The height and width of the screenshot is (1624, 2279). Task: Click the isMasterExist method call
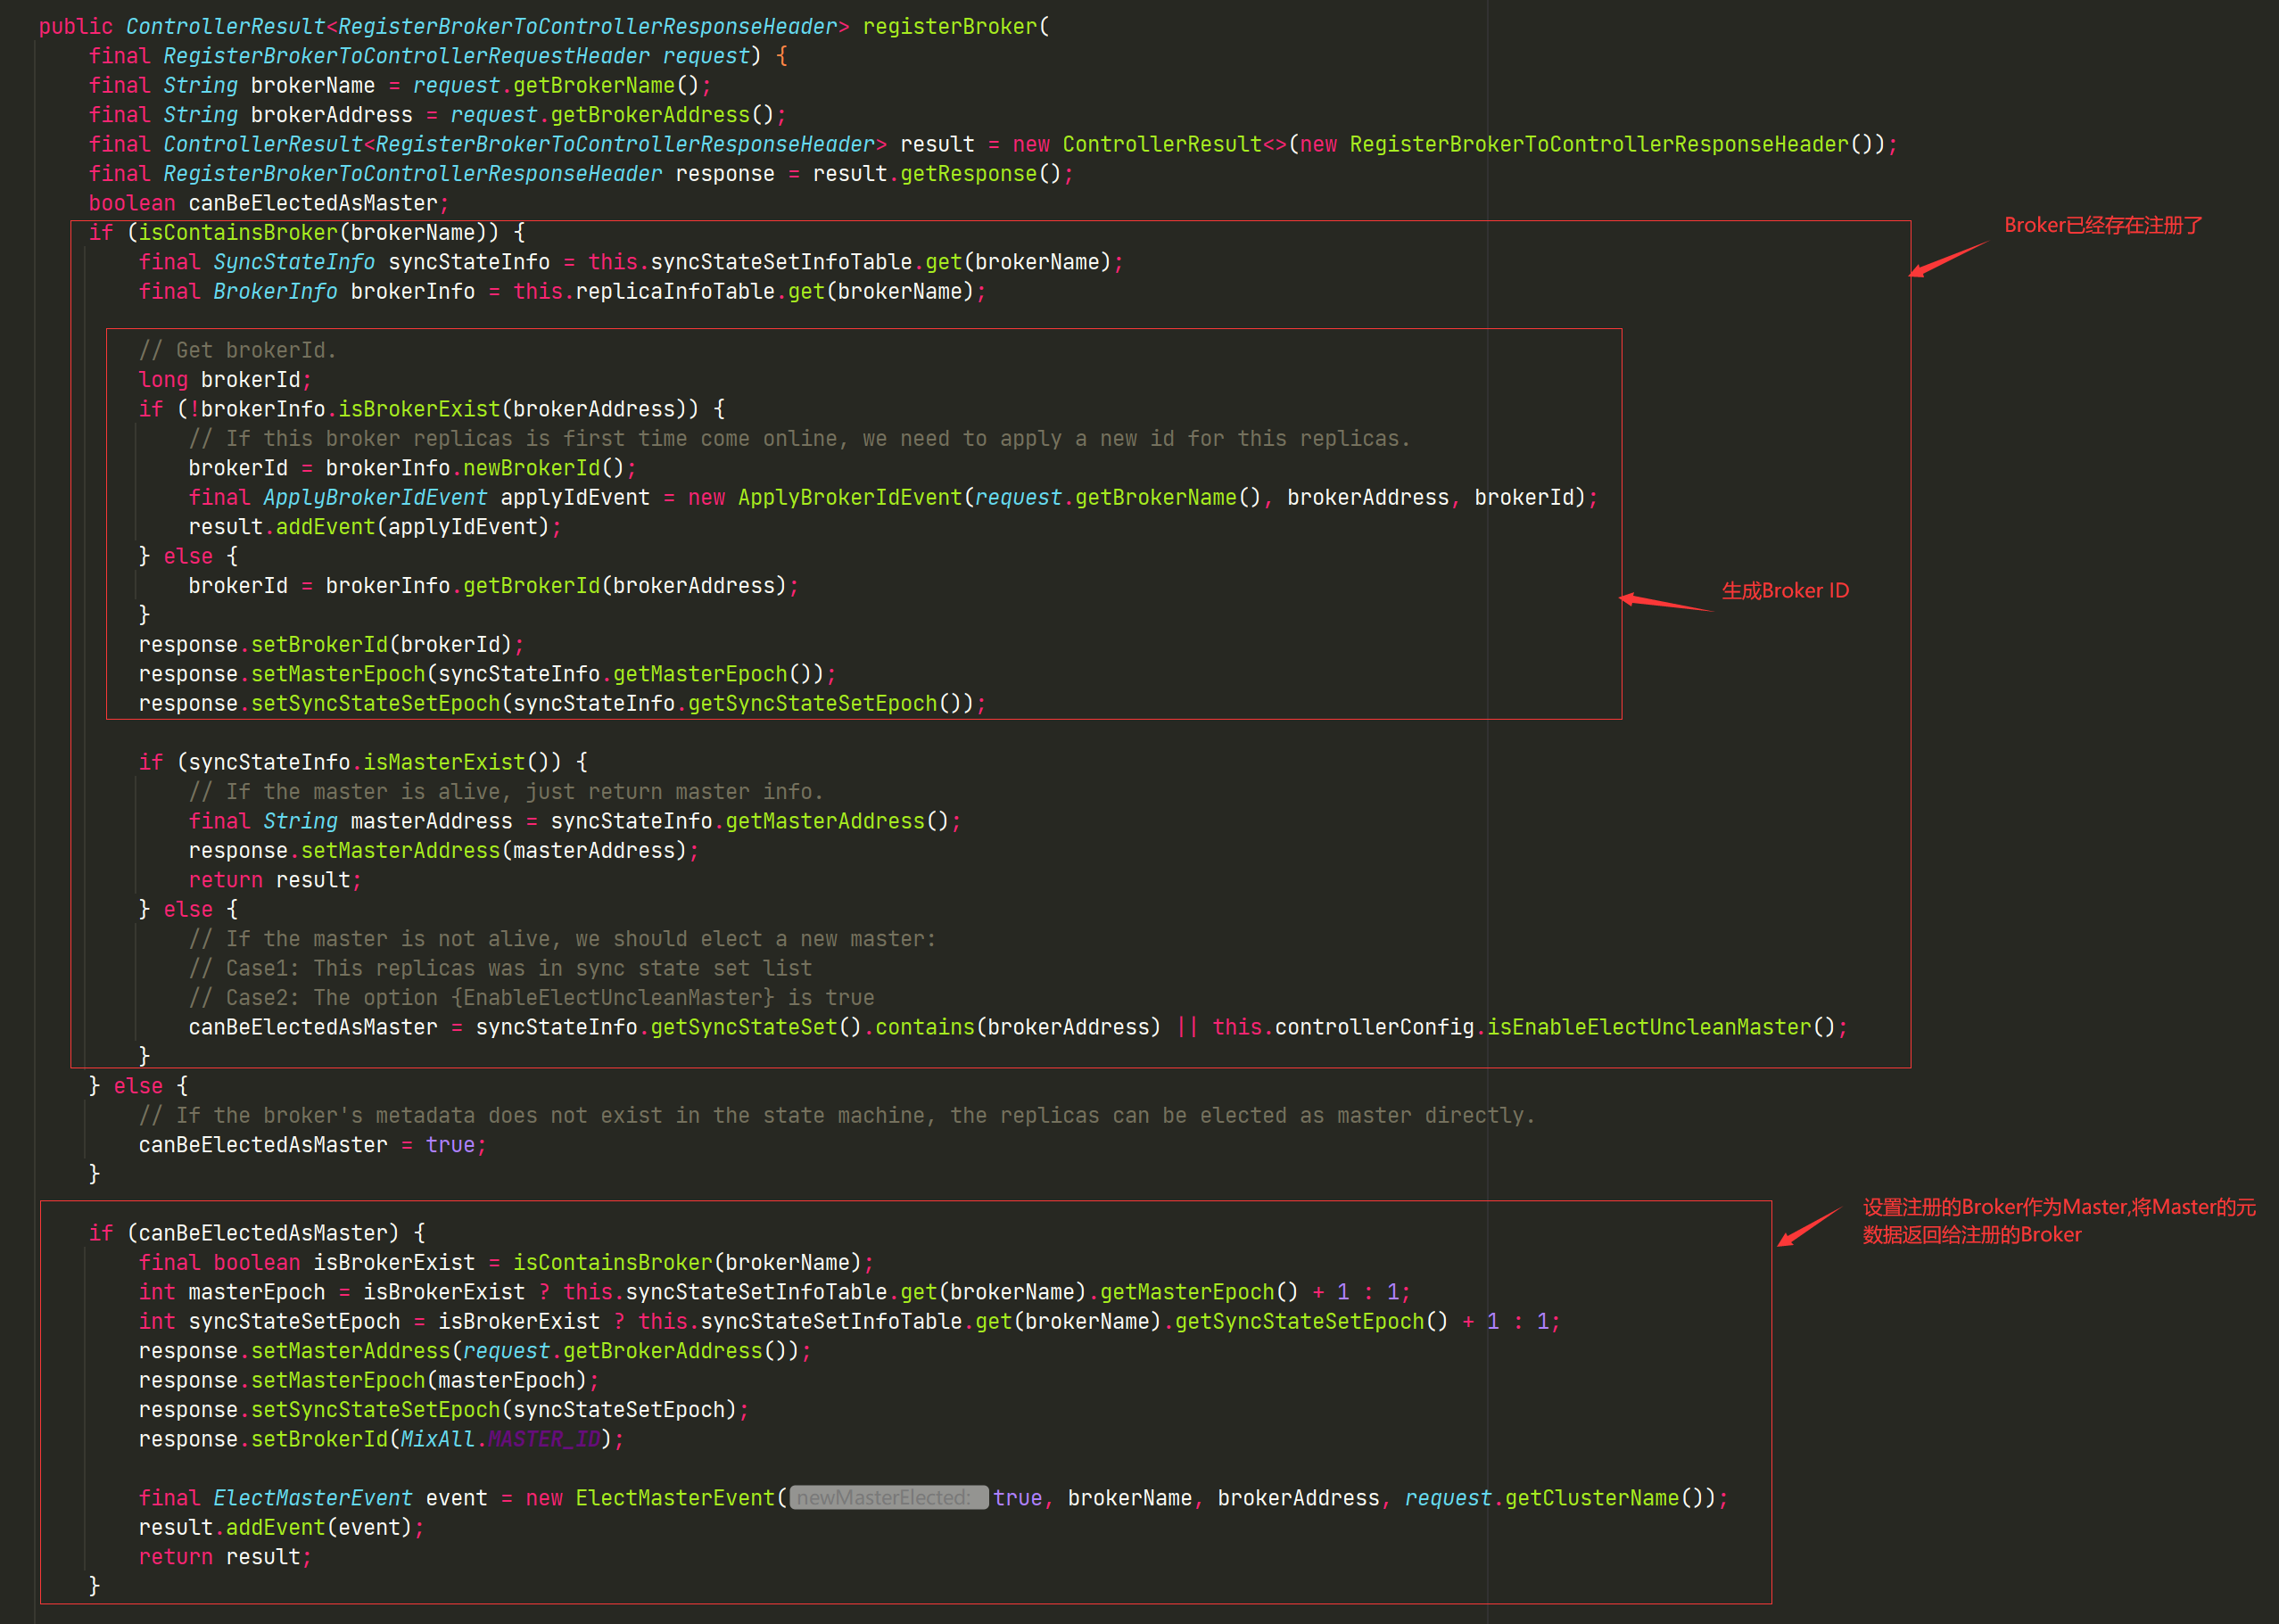click(x=443, y=762)
